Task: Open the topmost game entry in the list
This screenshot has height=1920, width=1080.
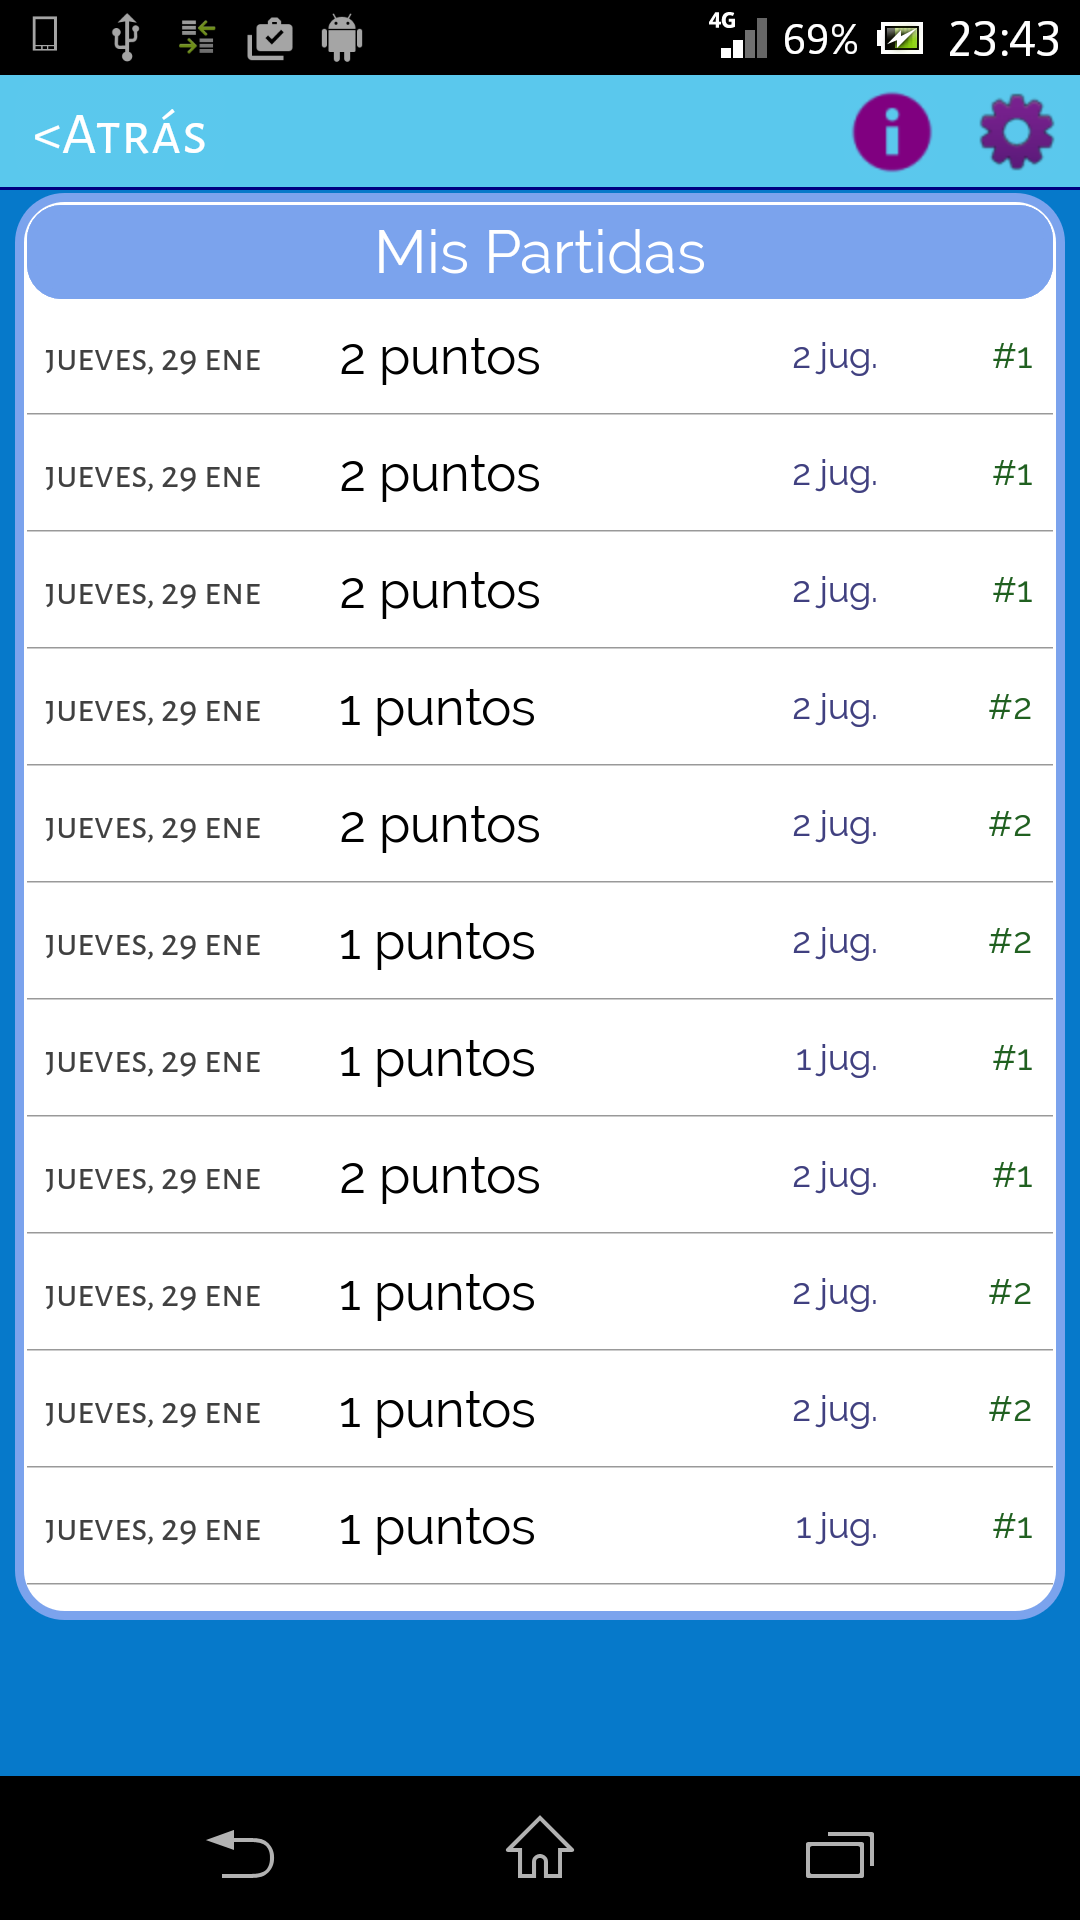Action: pos(540,357)
